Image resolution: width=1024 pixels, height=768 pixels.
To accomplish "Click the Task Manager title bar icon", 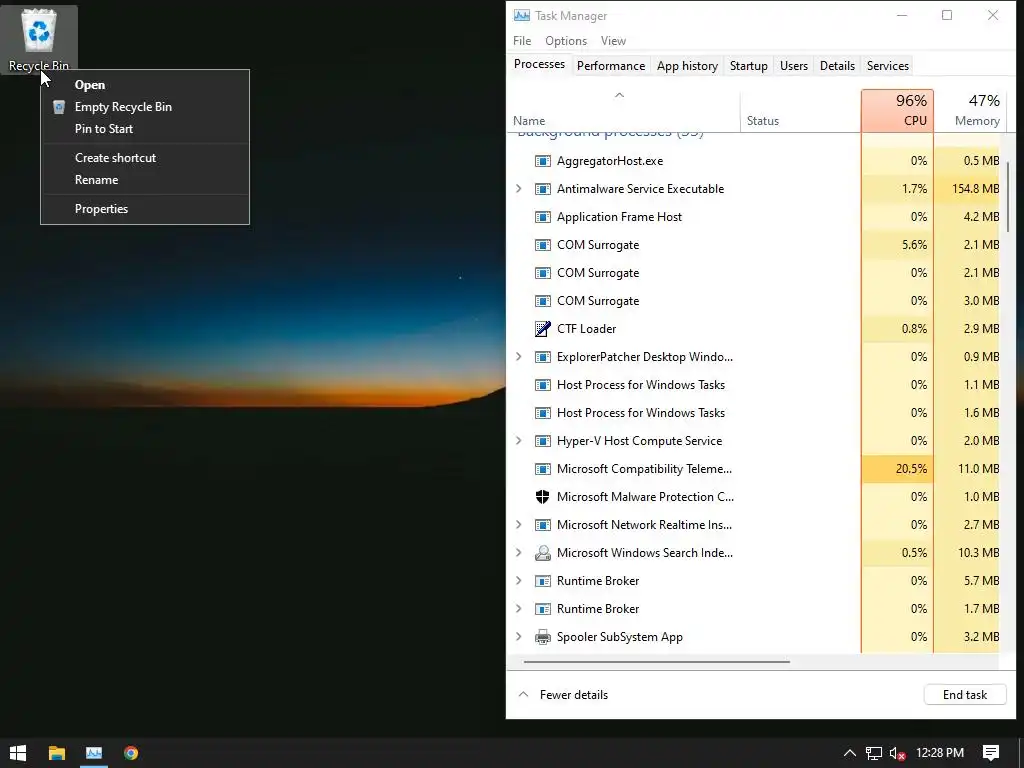I will [521, 16].
